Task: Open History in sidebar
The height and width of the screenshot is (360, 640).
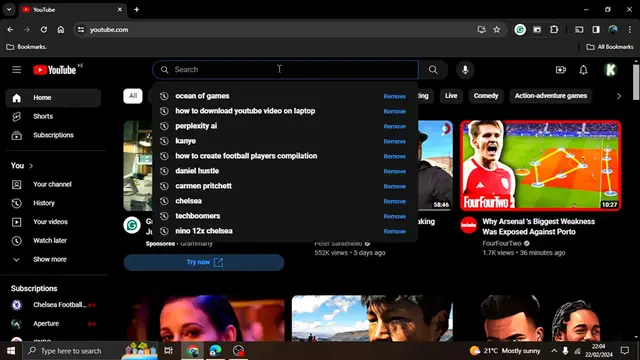Action: tap(53, 203)
